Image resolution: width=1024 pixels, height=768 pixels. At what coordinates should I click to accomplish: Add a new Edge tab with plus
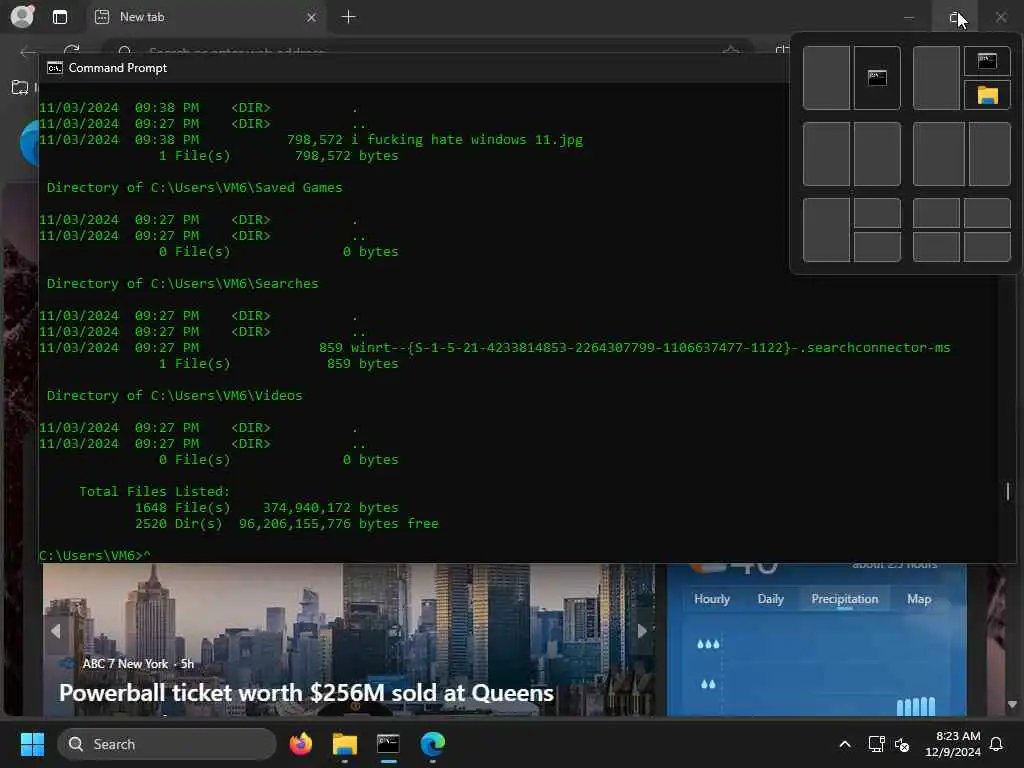(x=349, y=17)
